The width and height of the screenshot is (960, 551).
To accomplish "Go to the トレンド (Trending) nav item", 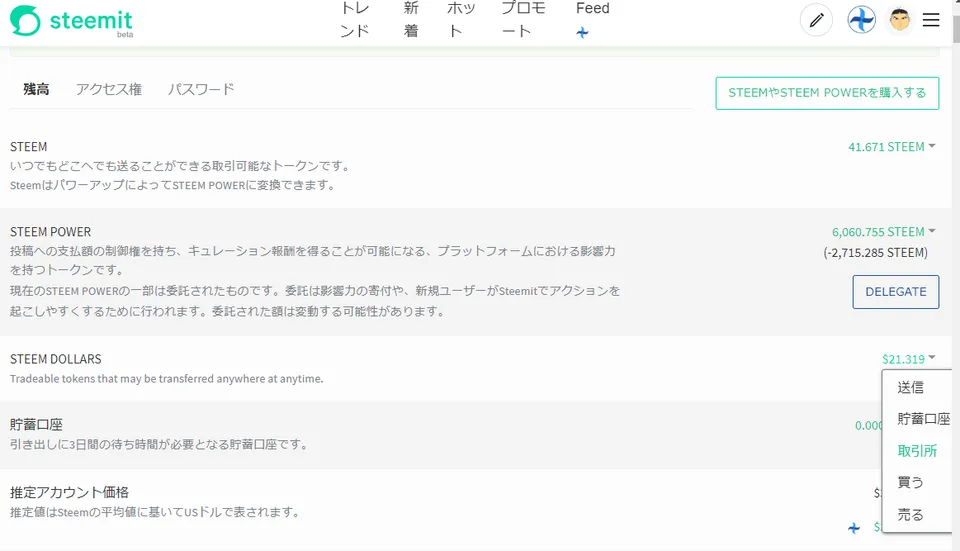I will [x=355, y=20].
